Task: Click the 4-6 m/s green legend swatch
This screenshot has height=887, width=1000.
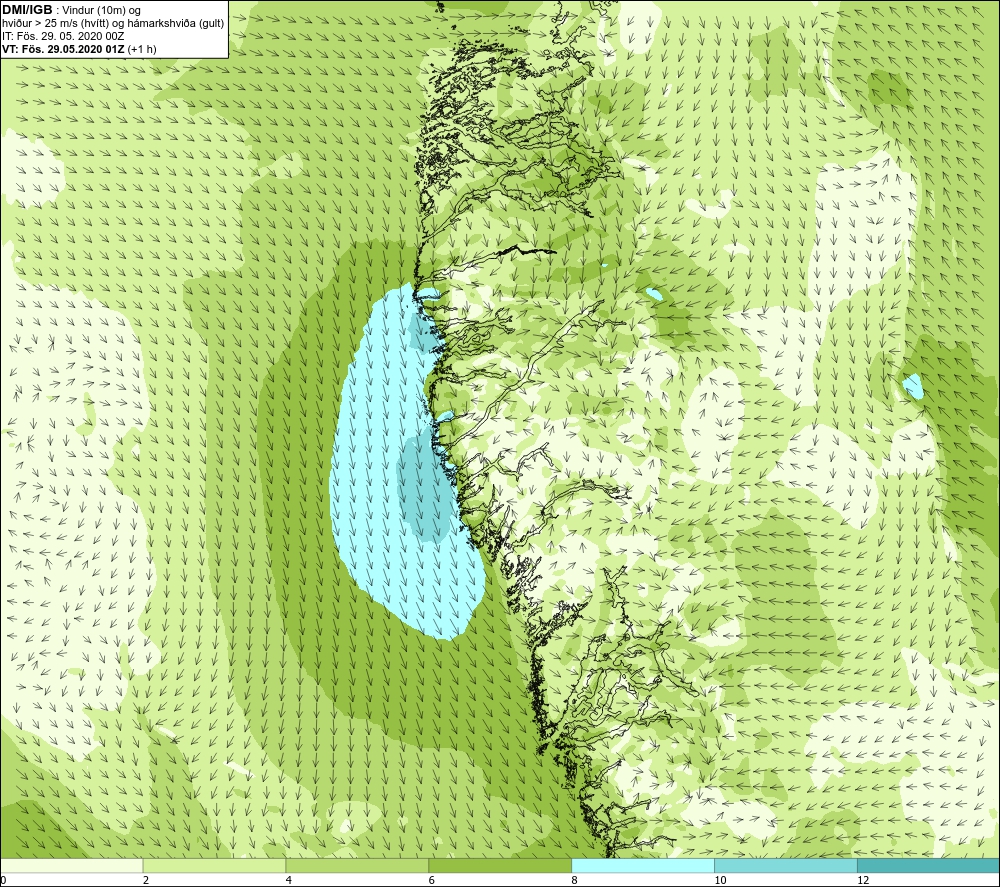Action: (357, 865)
